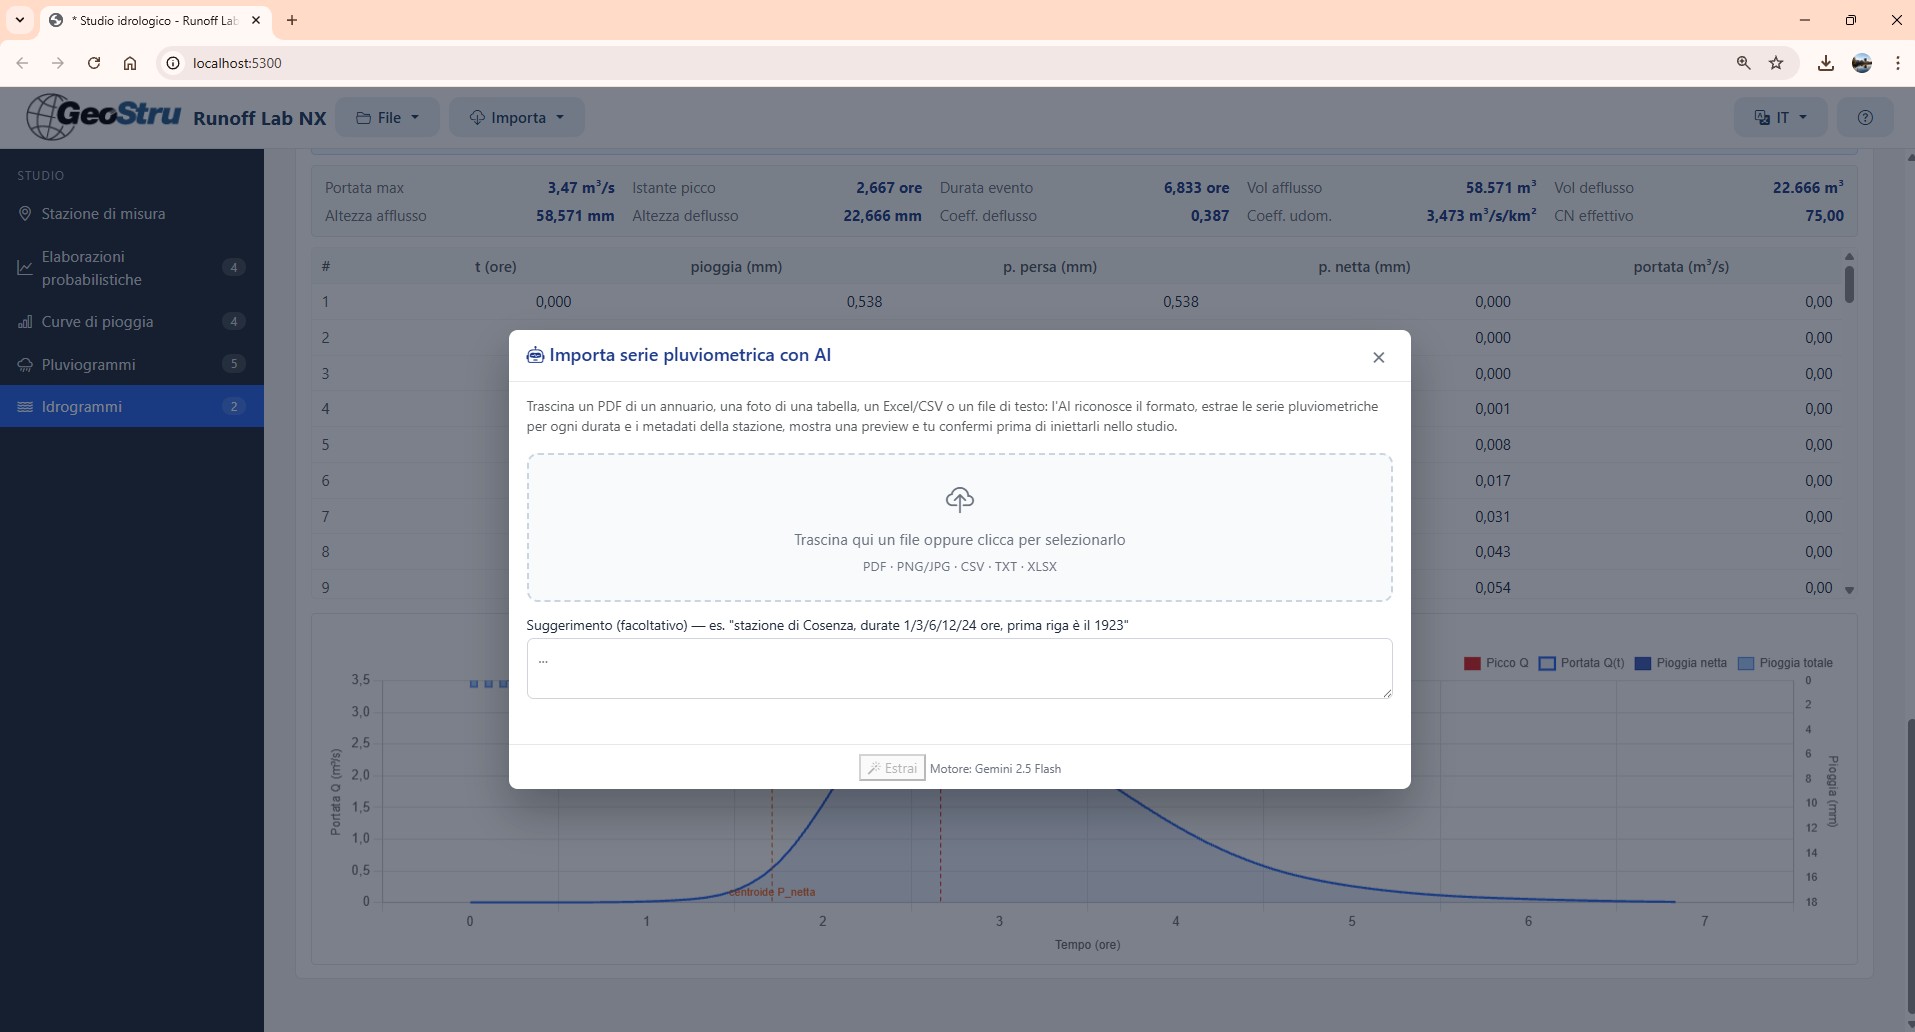Open the IT language selector

(x=1780, y=117)
